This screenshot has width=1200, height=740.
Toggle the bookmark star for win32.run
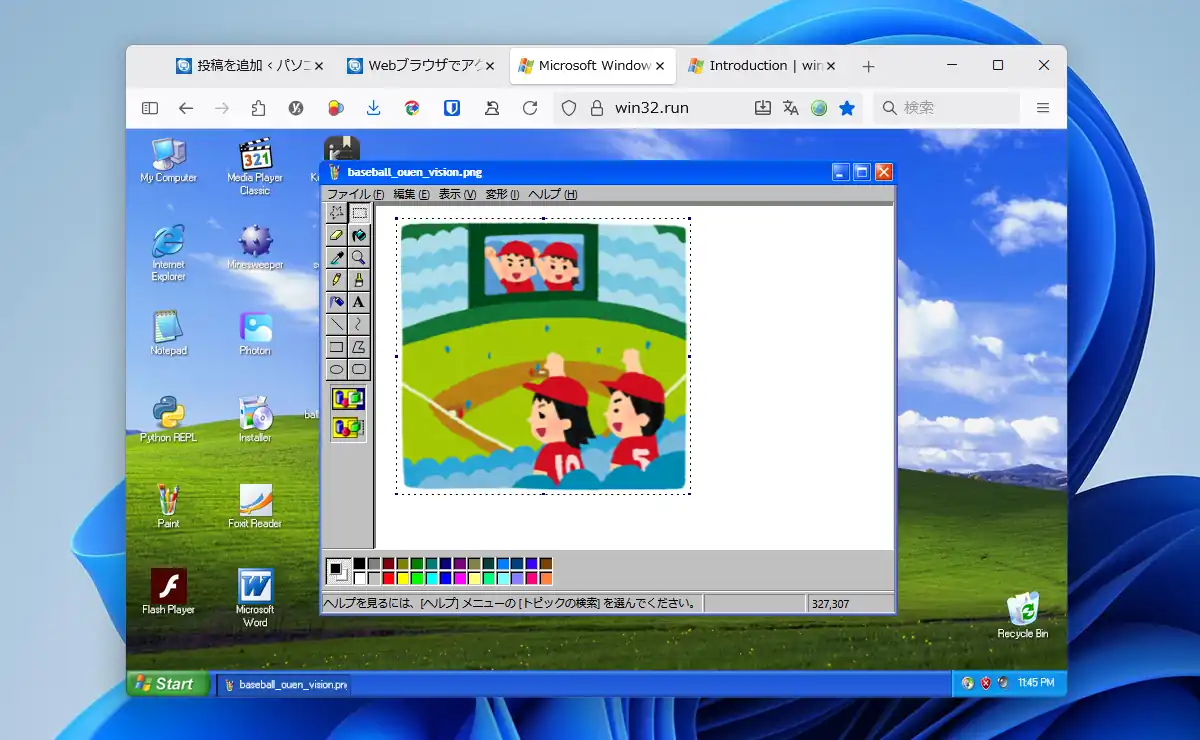(x=847, y=108)
